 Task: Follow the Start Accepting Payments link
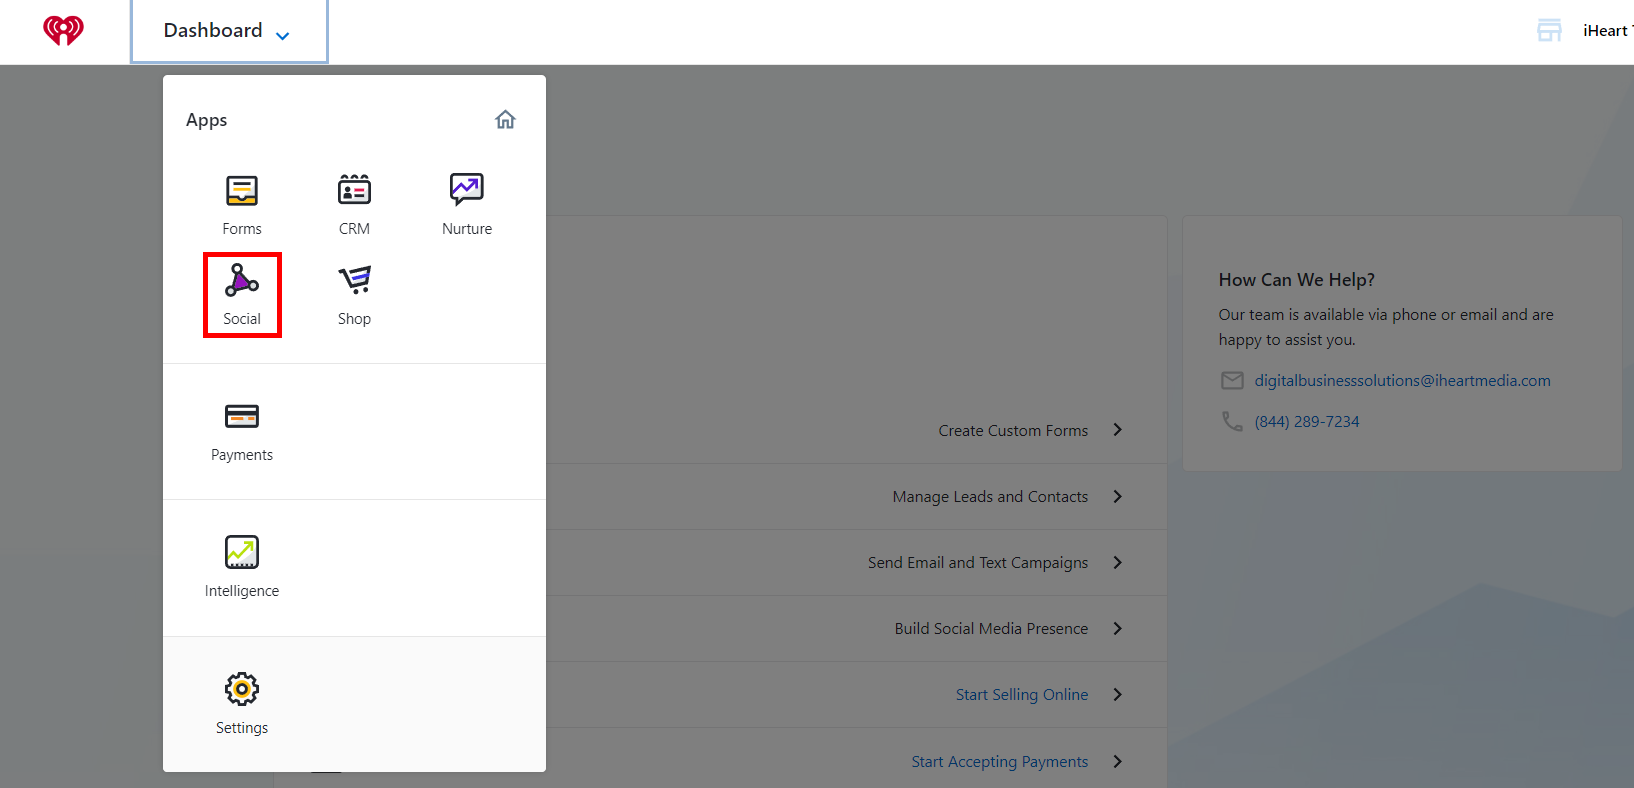1000,762
